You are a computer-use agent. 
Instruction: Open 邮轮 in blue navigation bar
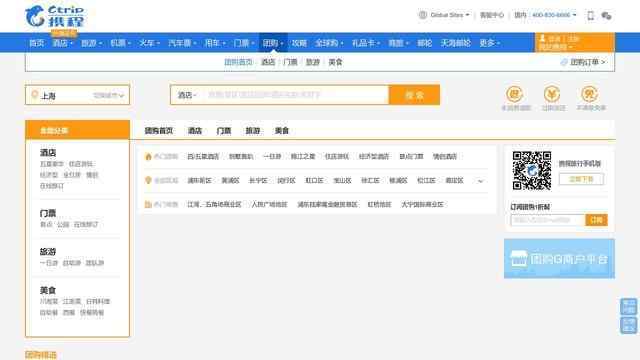coord(424,43)
